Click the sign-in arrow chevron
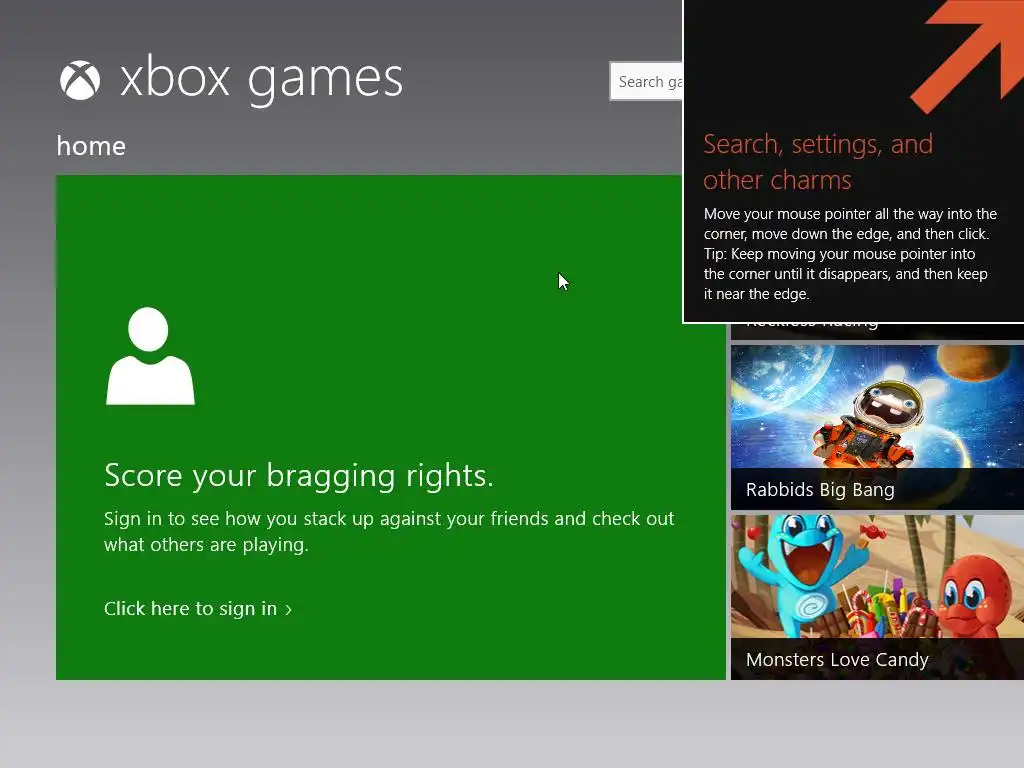 [289, 610]
